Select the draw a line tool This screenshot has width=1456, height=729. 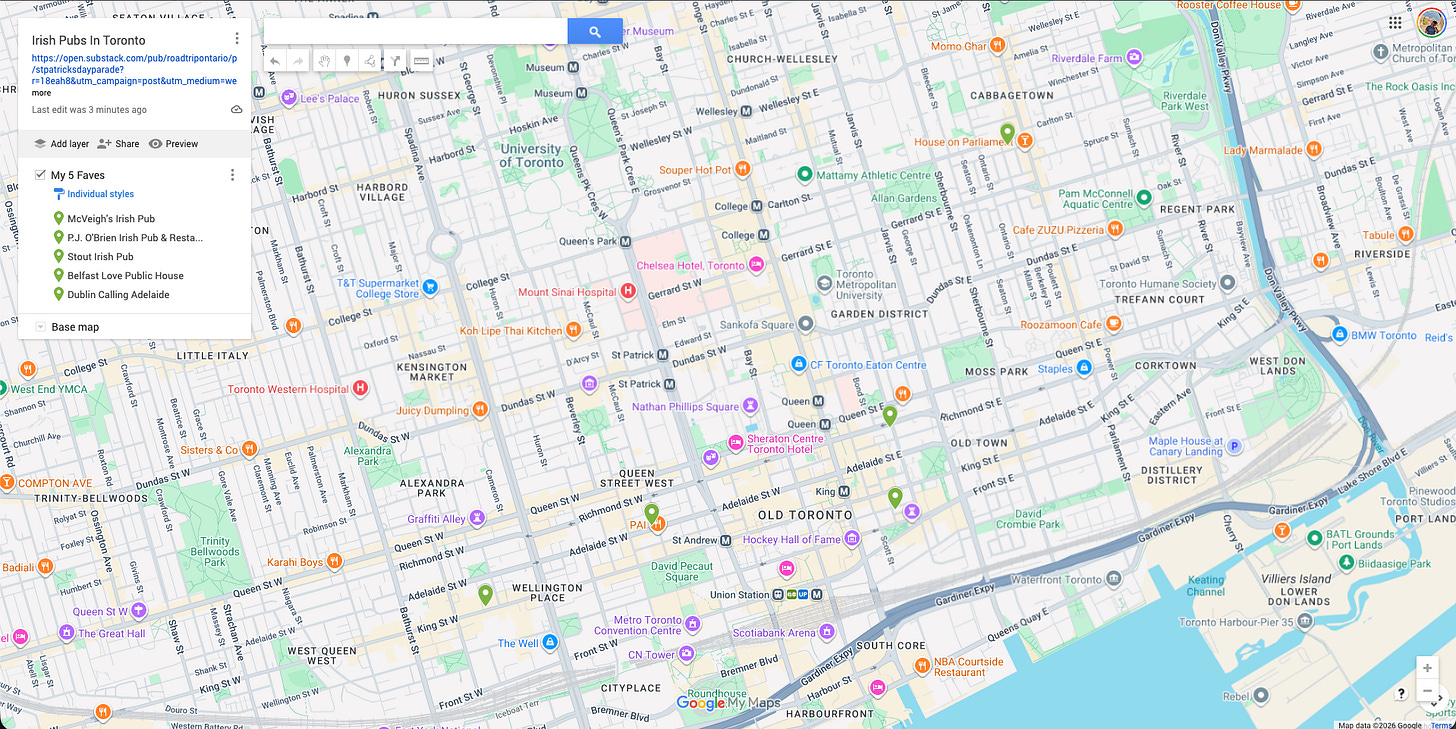point(370,61)
